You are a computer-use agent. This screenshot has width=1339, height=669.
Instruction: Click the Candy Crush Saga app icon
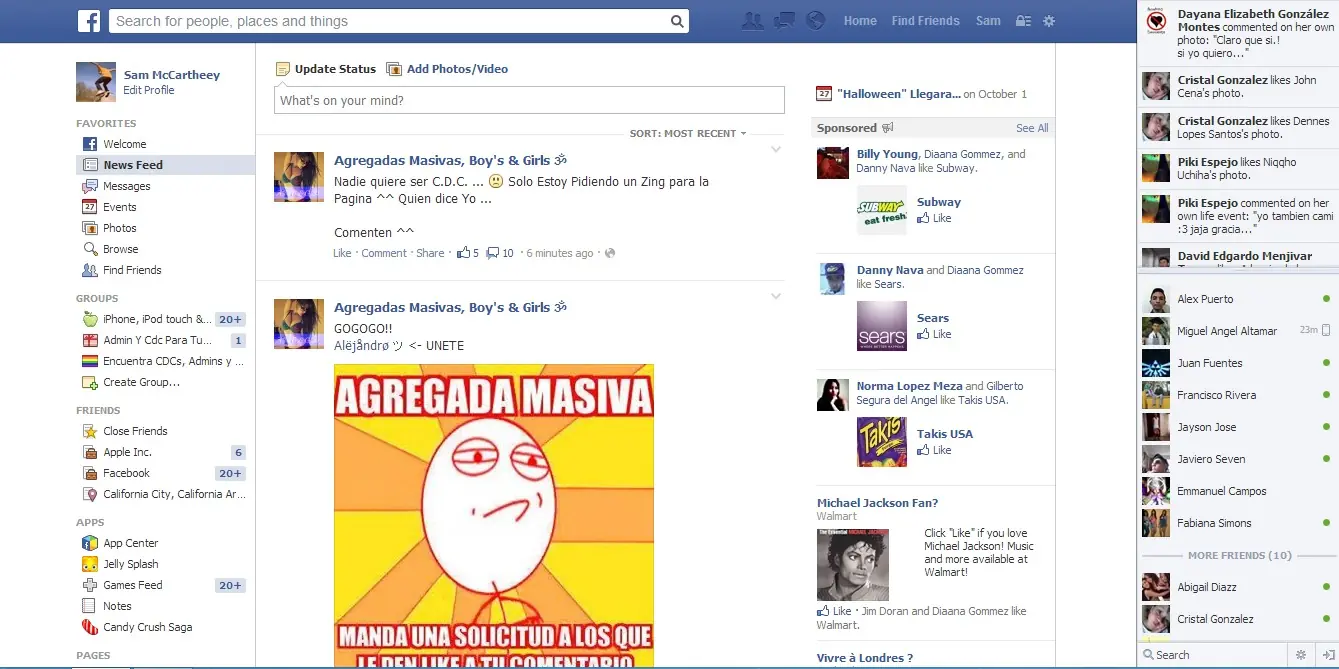coord(89,627)
